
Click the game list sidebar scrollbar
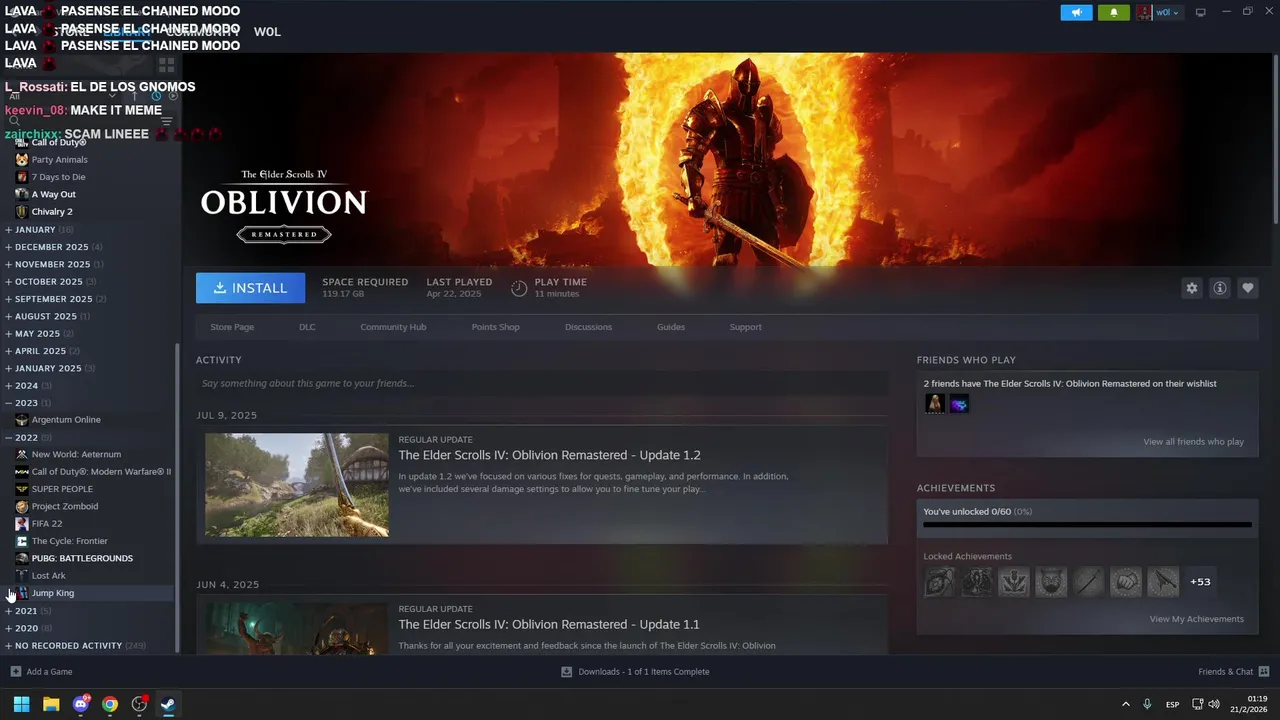pyautogui.click(x=178, y=497)
